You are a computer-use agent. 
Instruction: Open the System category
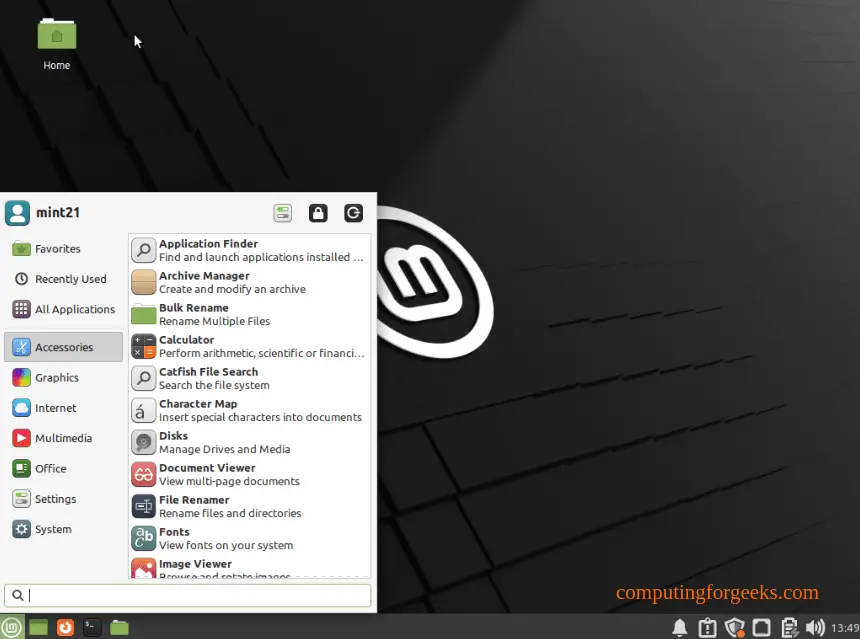click(x=63, y=529)
